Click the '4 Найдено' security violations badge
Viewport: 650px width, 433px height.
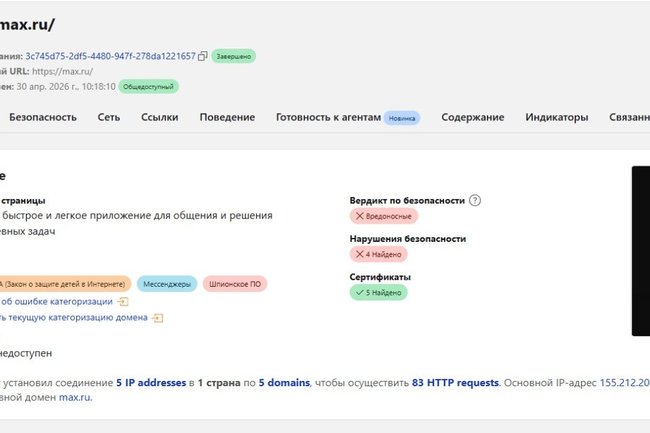coord(378,255)
